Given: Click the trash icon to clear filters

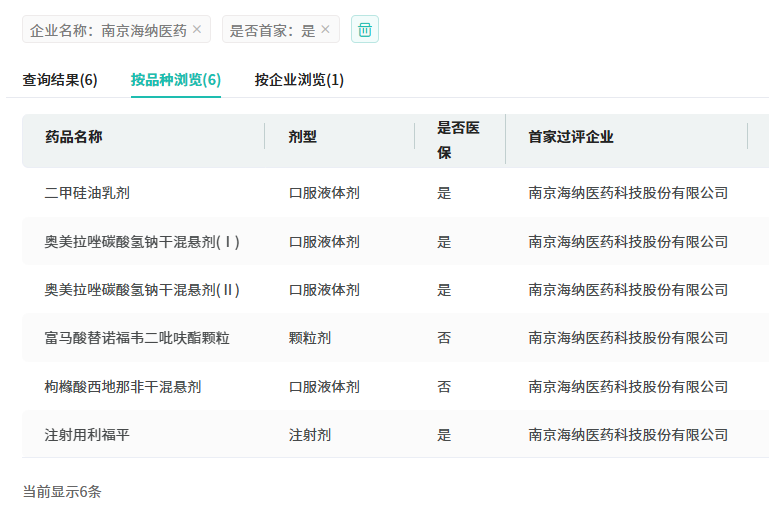Looking at the screenshot, I should [365, 30].
